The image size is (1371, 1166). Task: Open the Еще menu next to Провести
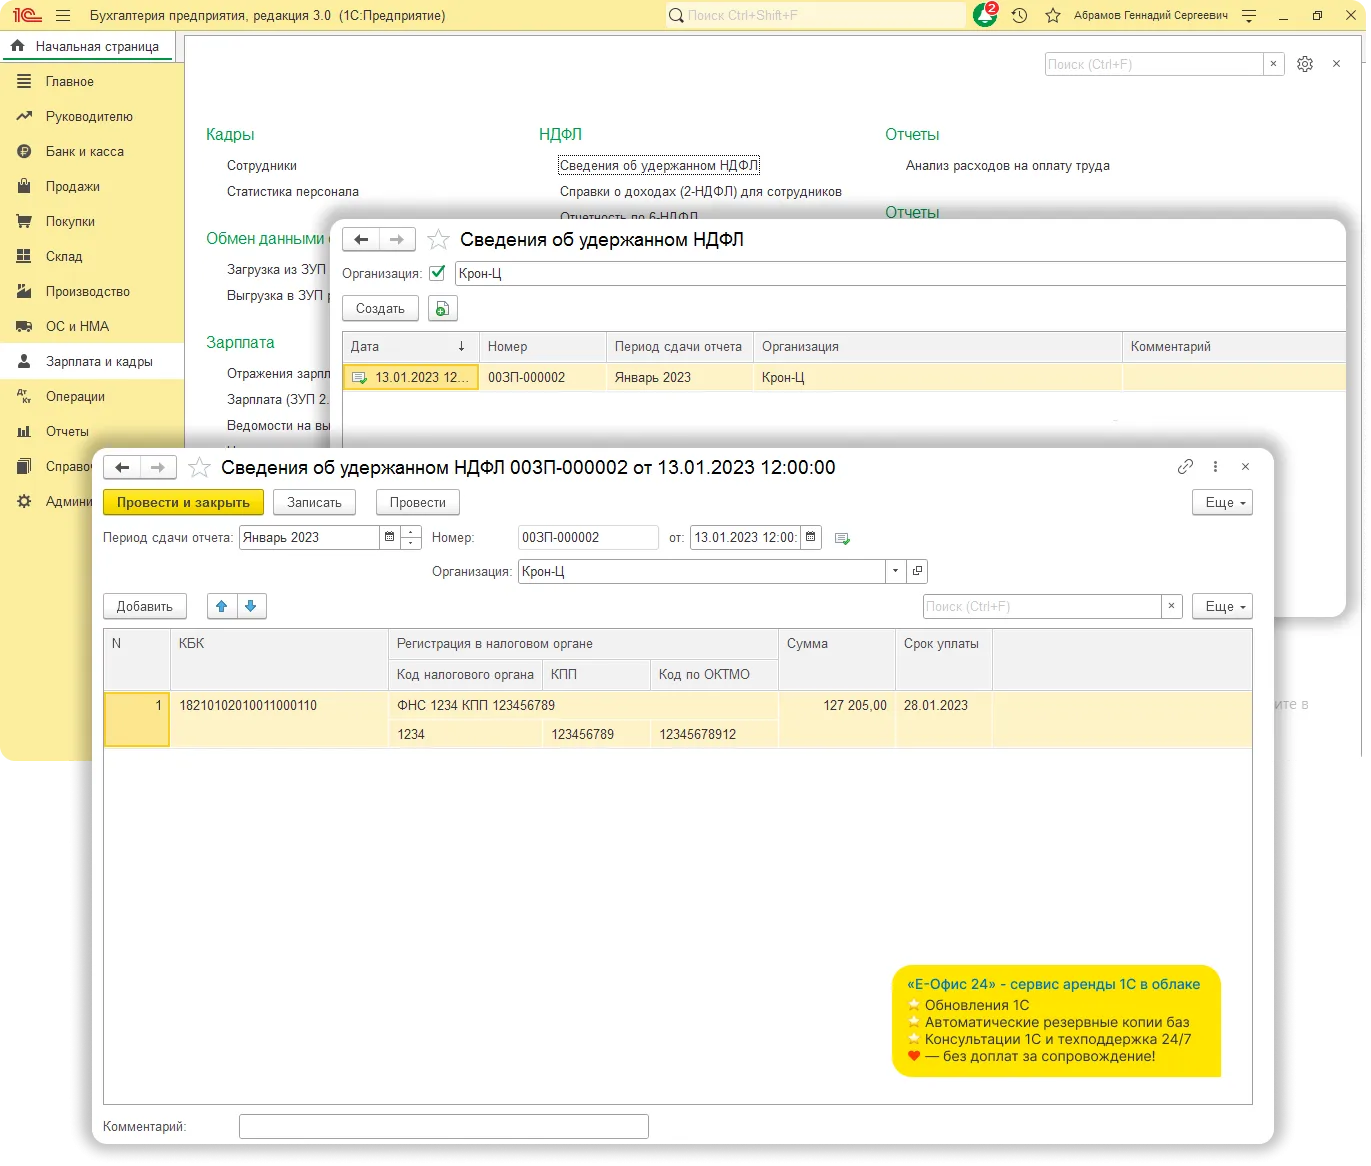(1221, 503)
